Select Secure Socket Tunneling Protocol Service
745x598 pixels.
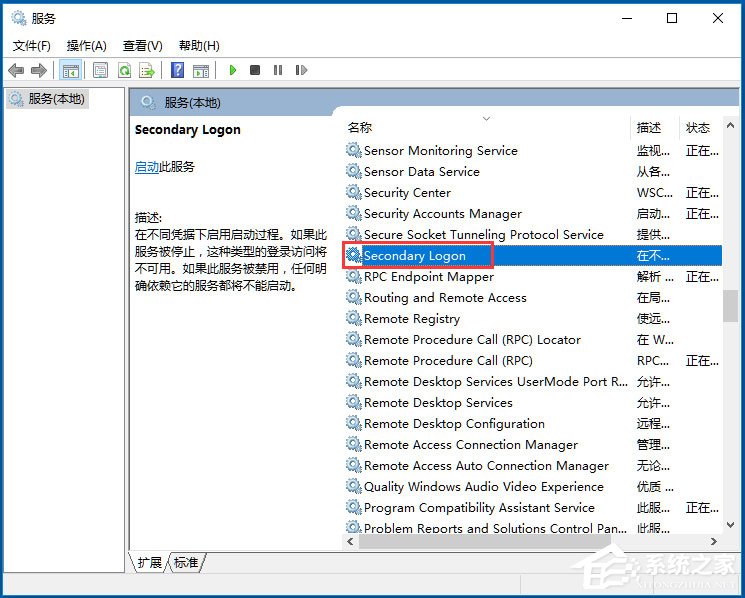[x=532, y=235]
